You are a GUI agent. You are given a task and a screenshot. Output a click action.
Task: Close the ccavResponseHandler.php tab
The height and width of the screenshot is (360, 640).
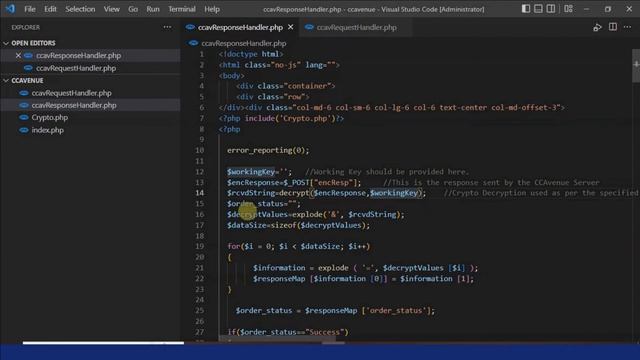291,27
